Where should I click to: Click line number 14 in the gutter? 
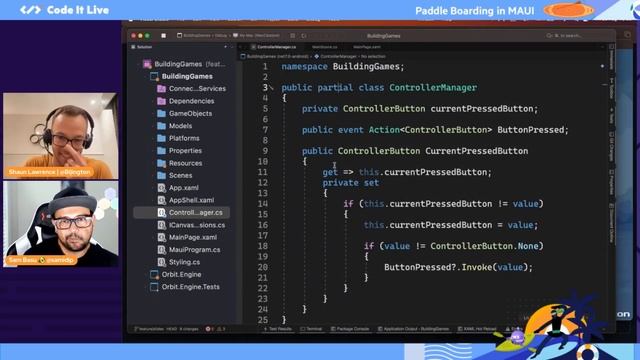tap(263, 204)
